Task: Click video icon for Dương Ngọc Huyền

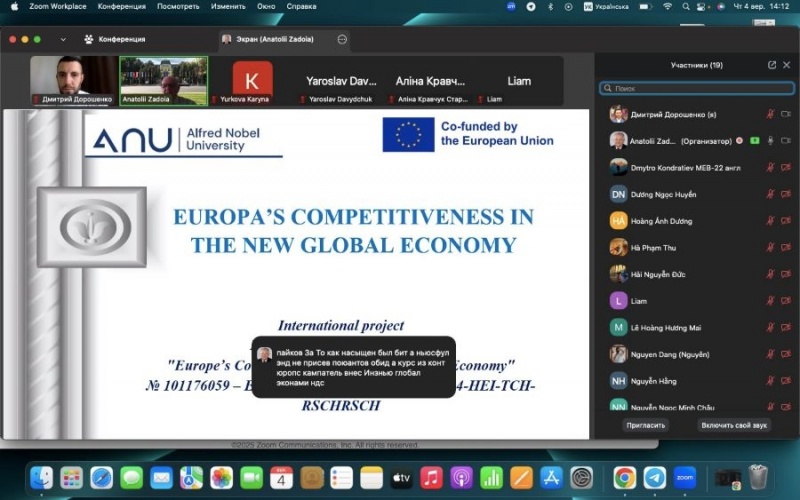Action: pos(785,194)
